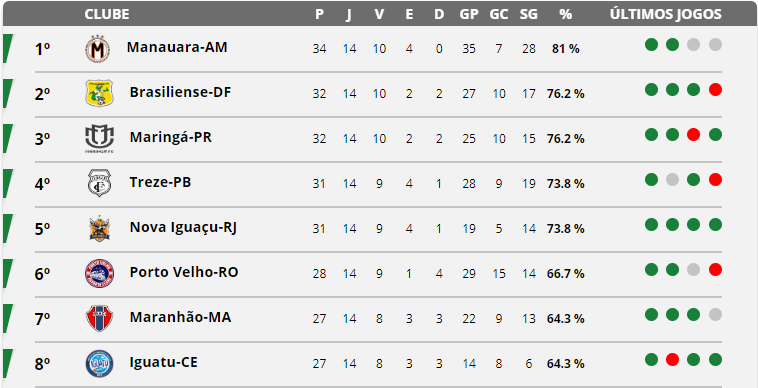Sort by the SG column header
The width and height of the screenshot is (758, 388).
coord(528,14)
